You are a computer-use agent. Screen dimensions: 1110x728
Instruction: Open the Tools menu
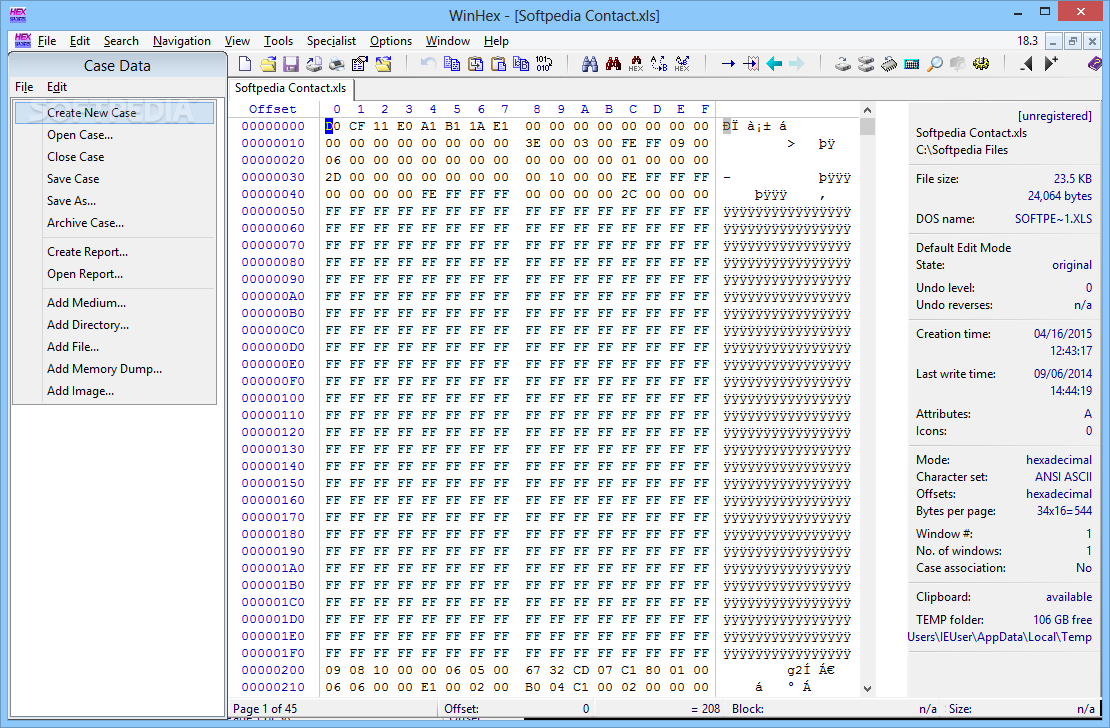click(x=278, y=41)
